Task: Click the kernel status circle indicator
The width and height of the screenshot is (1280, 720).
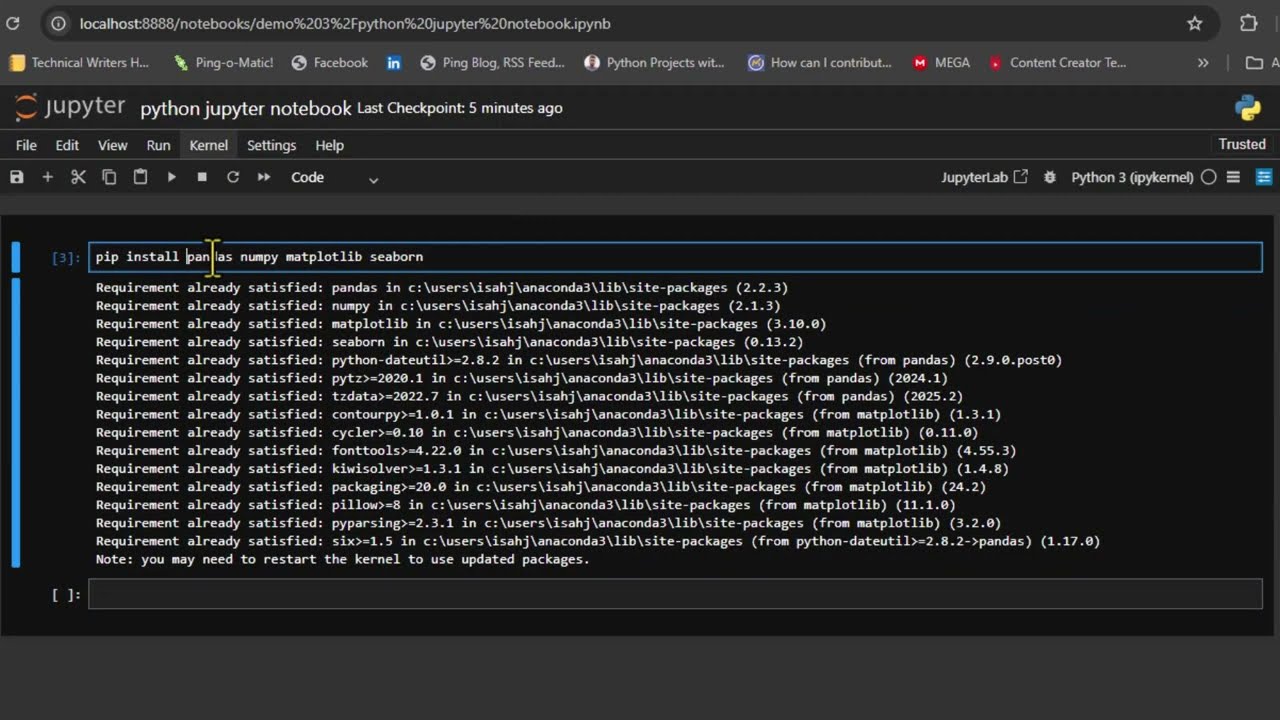Action: (1209, 177)
